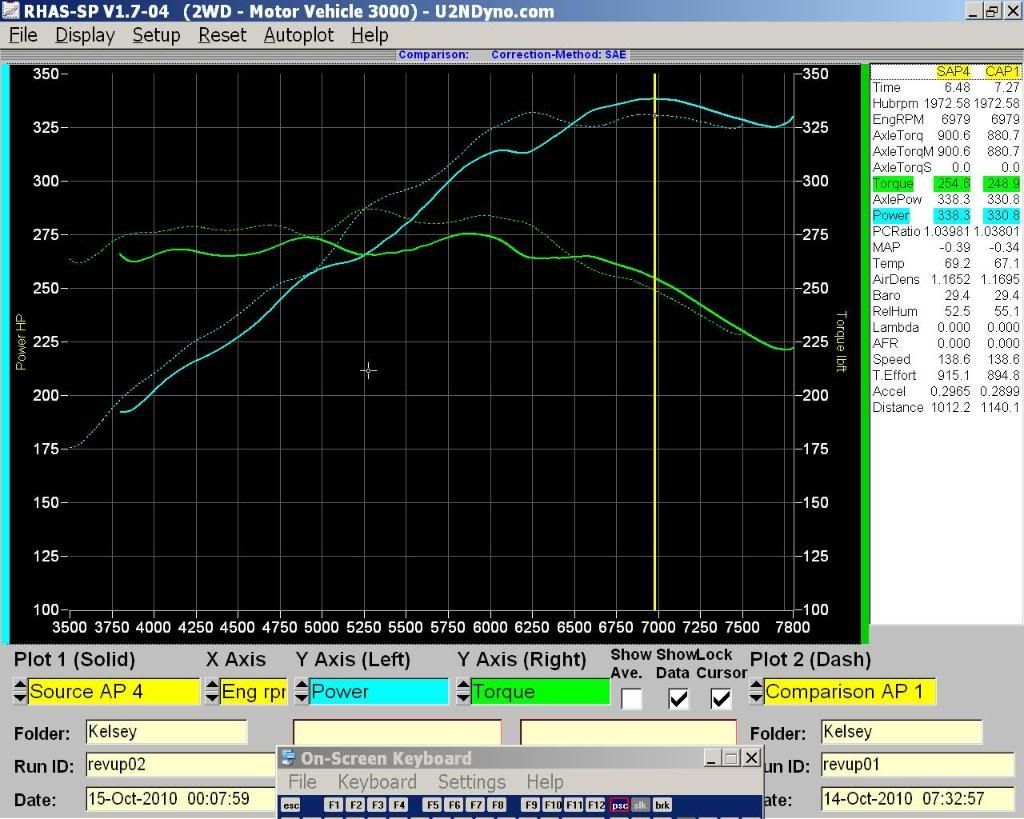Screen dimensions: 1024x819
Task: Open On-Screen Keyboard Help menu
Action: click(545, 782)
